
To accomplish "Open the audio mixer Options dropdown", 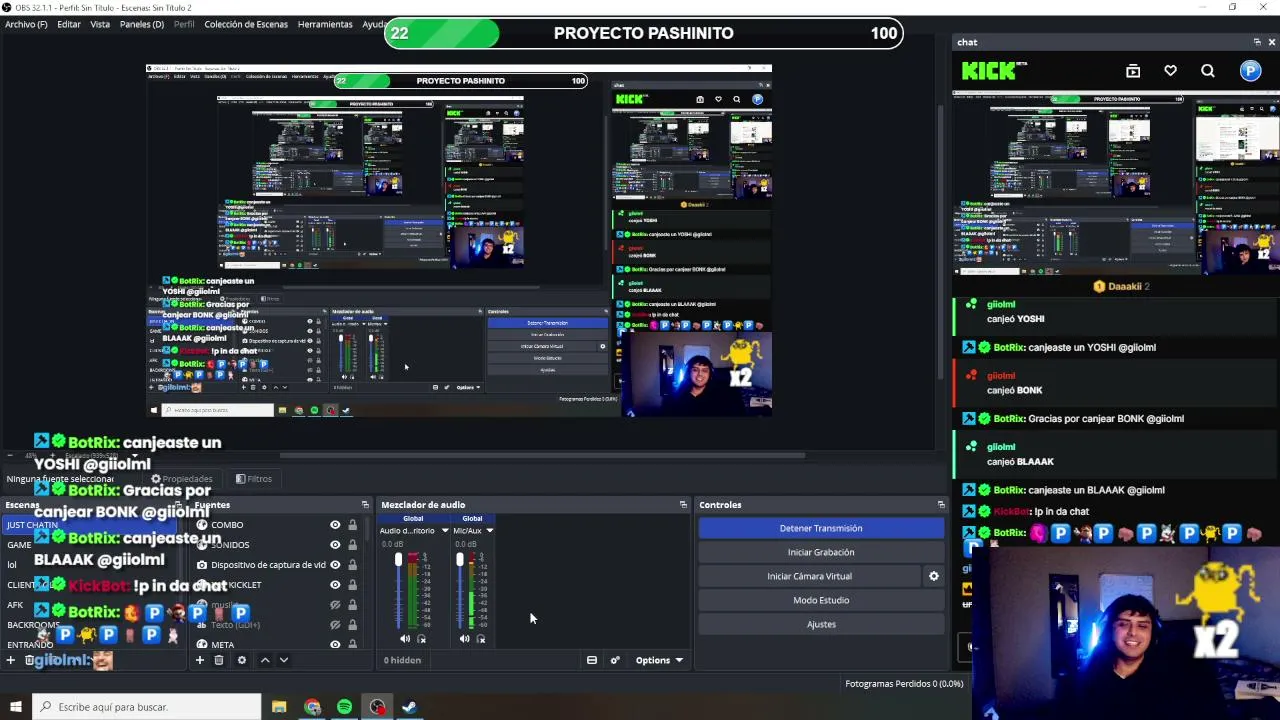I will [x=660, y=660].
